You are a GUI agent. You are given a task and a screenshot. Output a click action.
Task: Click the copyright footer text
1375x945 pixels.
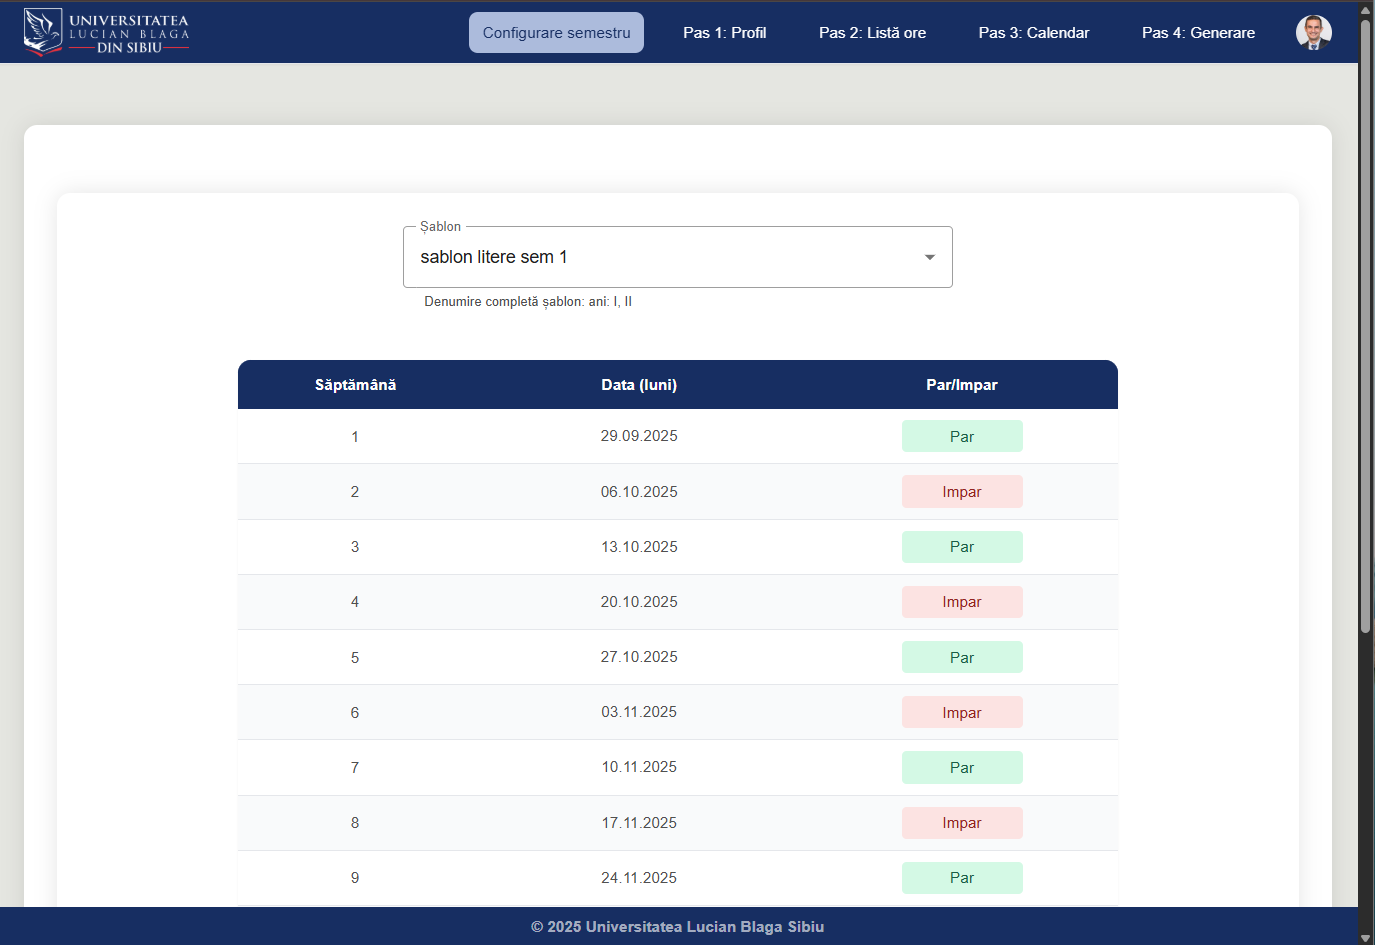coord(678,927)
